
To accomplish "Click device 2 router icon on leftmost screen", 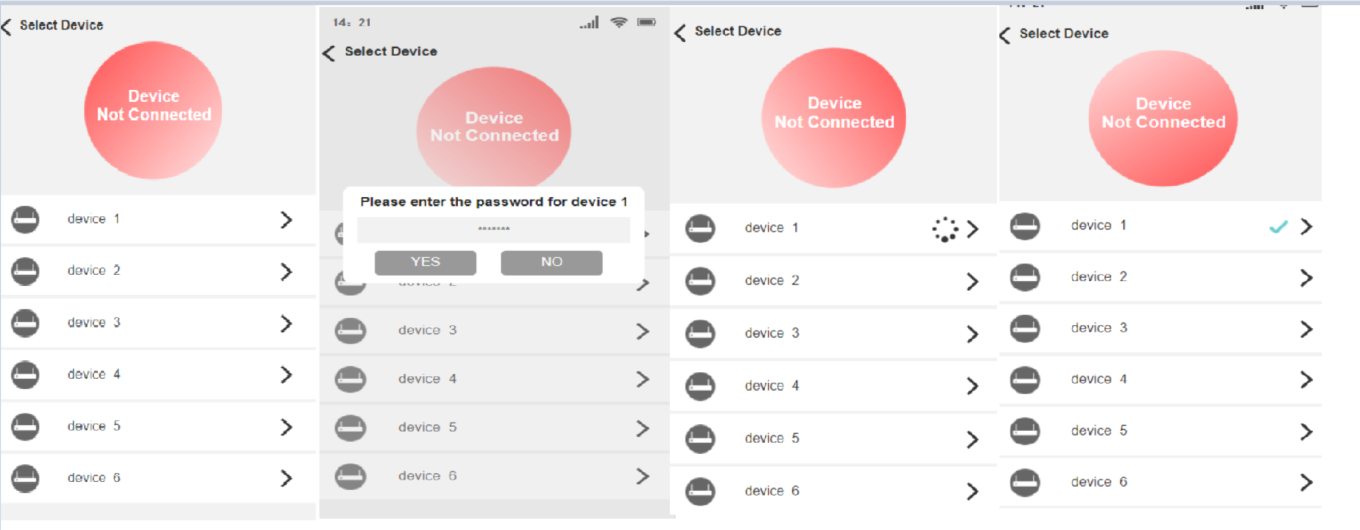I will point(25,271).
